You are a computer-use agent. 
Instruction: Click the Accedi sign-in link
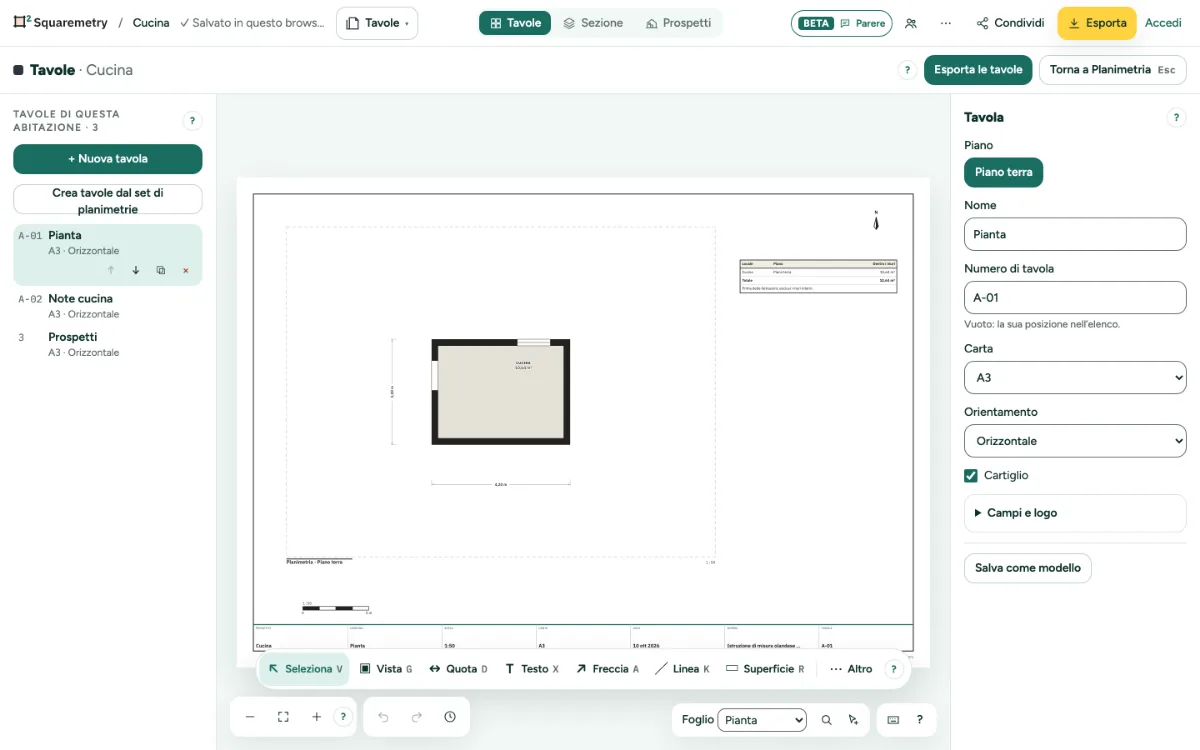[x=1163, y=23]
